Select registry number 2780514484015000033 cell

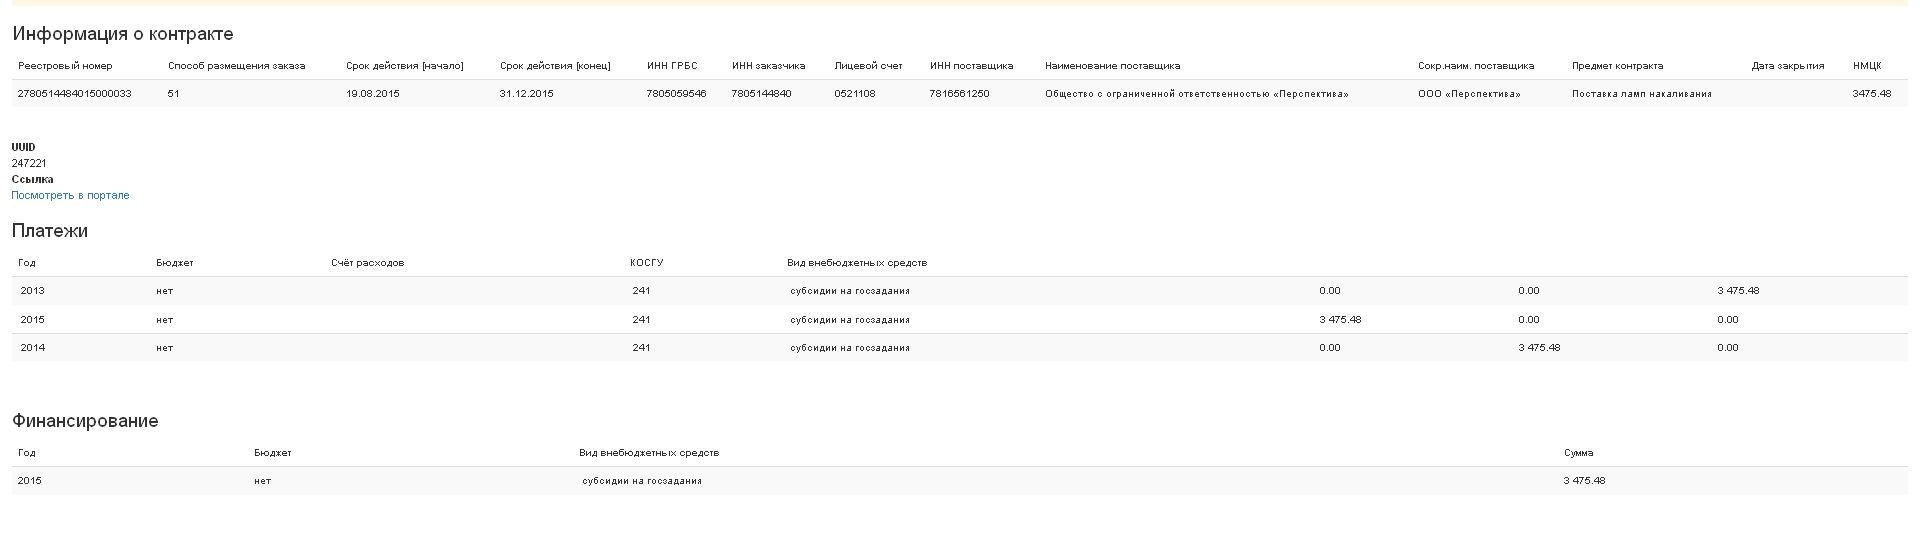click(x=74, y=94)
